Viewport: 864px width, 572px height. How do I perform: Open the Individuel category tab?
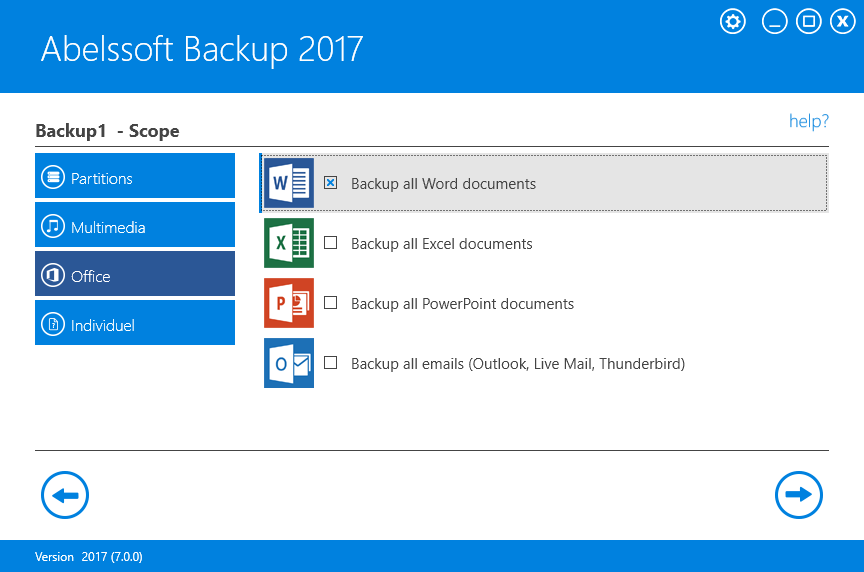click(135, 325)
